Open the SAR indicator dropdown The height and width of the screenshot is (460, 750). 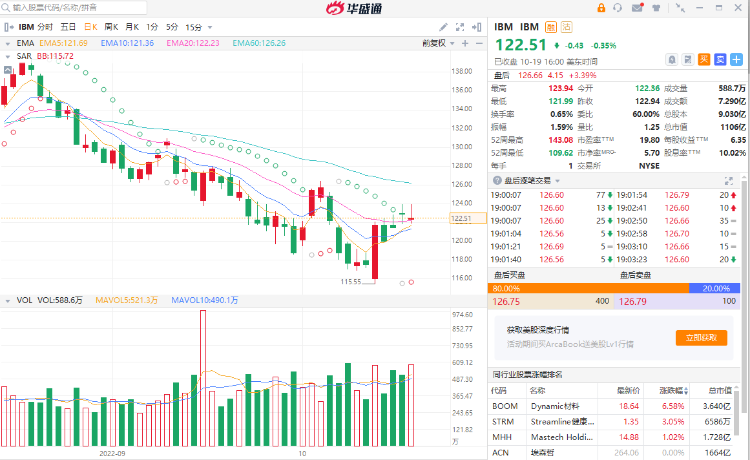point(8,56)
